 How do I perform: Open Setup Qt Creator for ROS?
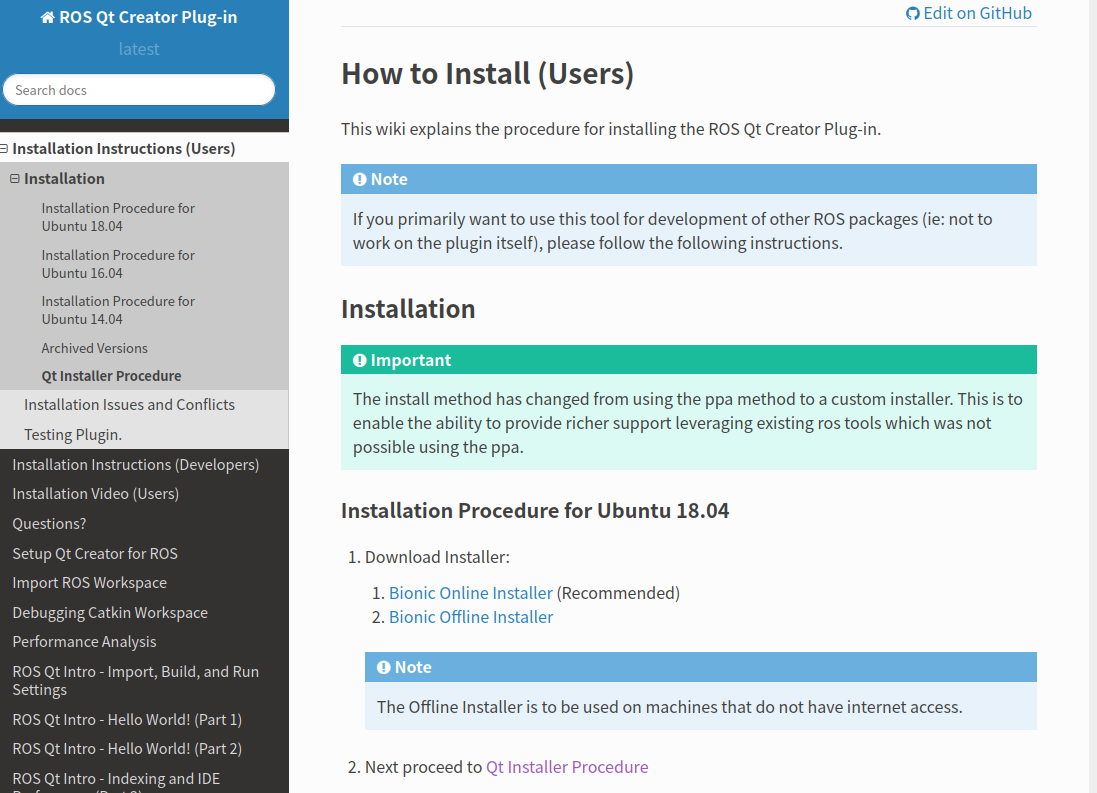(x=94, y=554)
